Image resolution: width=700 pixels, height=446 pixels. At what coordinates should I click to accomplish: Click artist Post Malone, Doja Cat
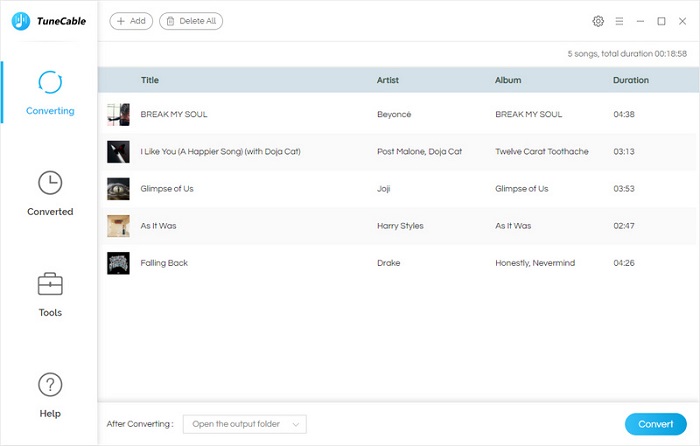click(419, 151)
